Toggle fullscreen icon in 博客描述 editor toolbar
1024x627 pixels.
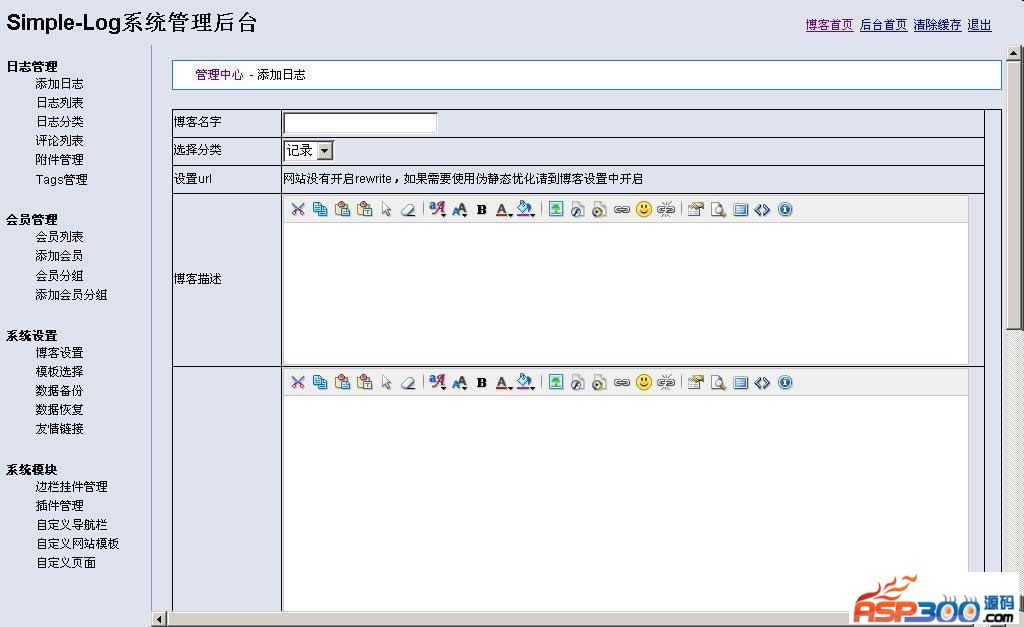(740, 209)
